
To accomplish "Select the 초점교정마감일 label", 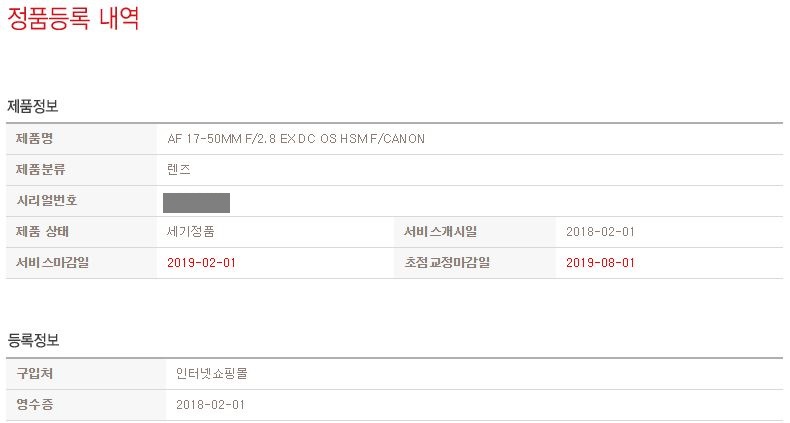I will pos(447,263).
